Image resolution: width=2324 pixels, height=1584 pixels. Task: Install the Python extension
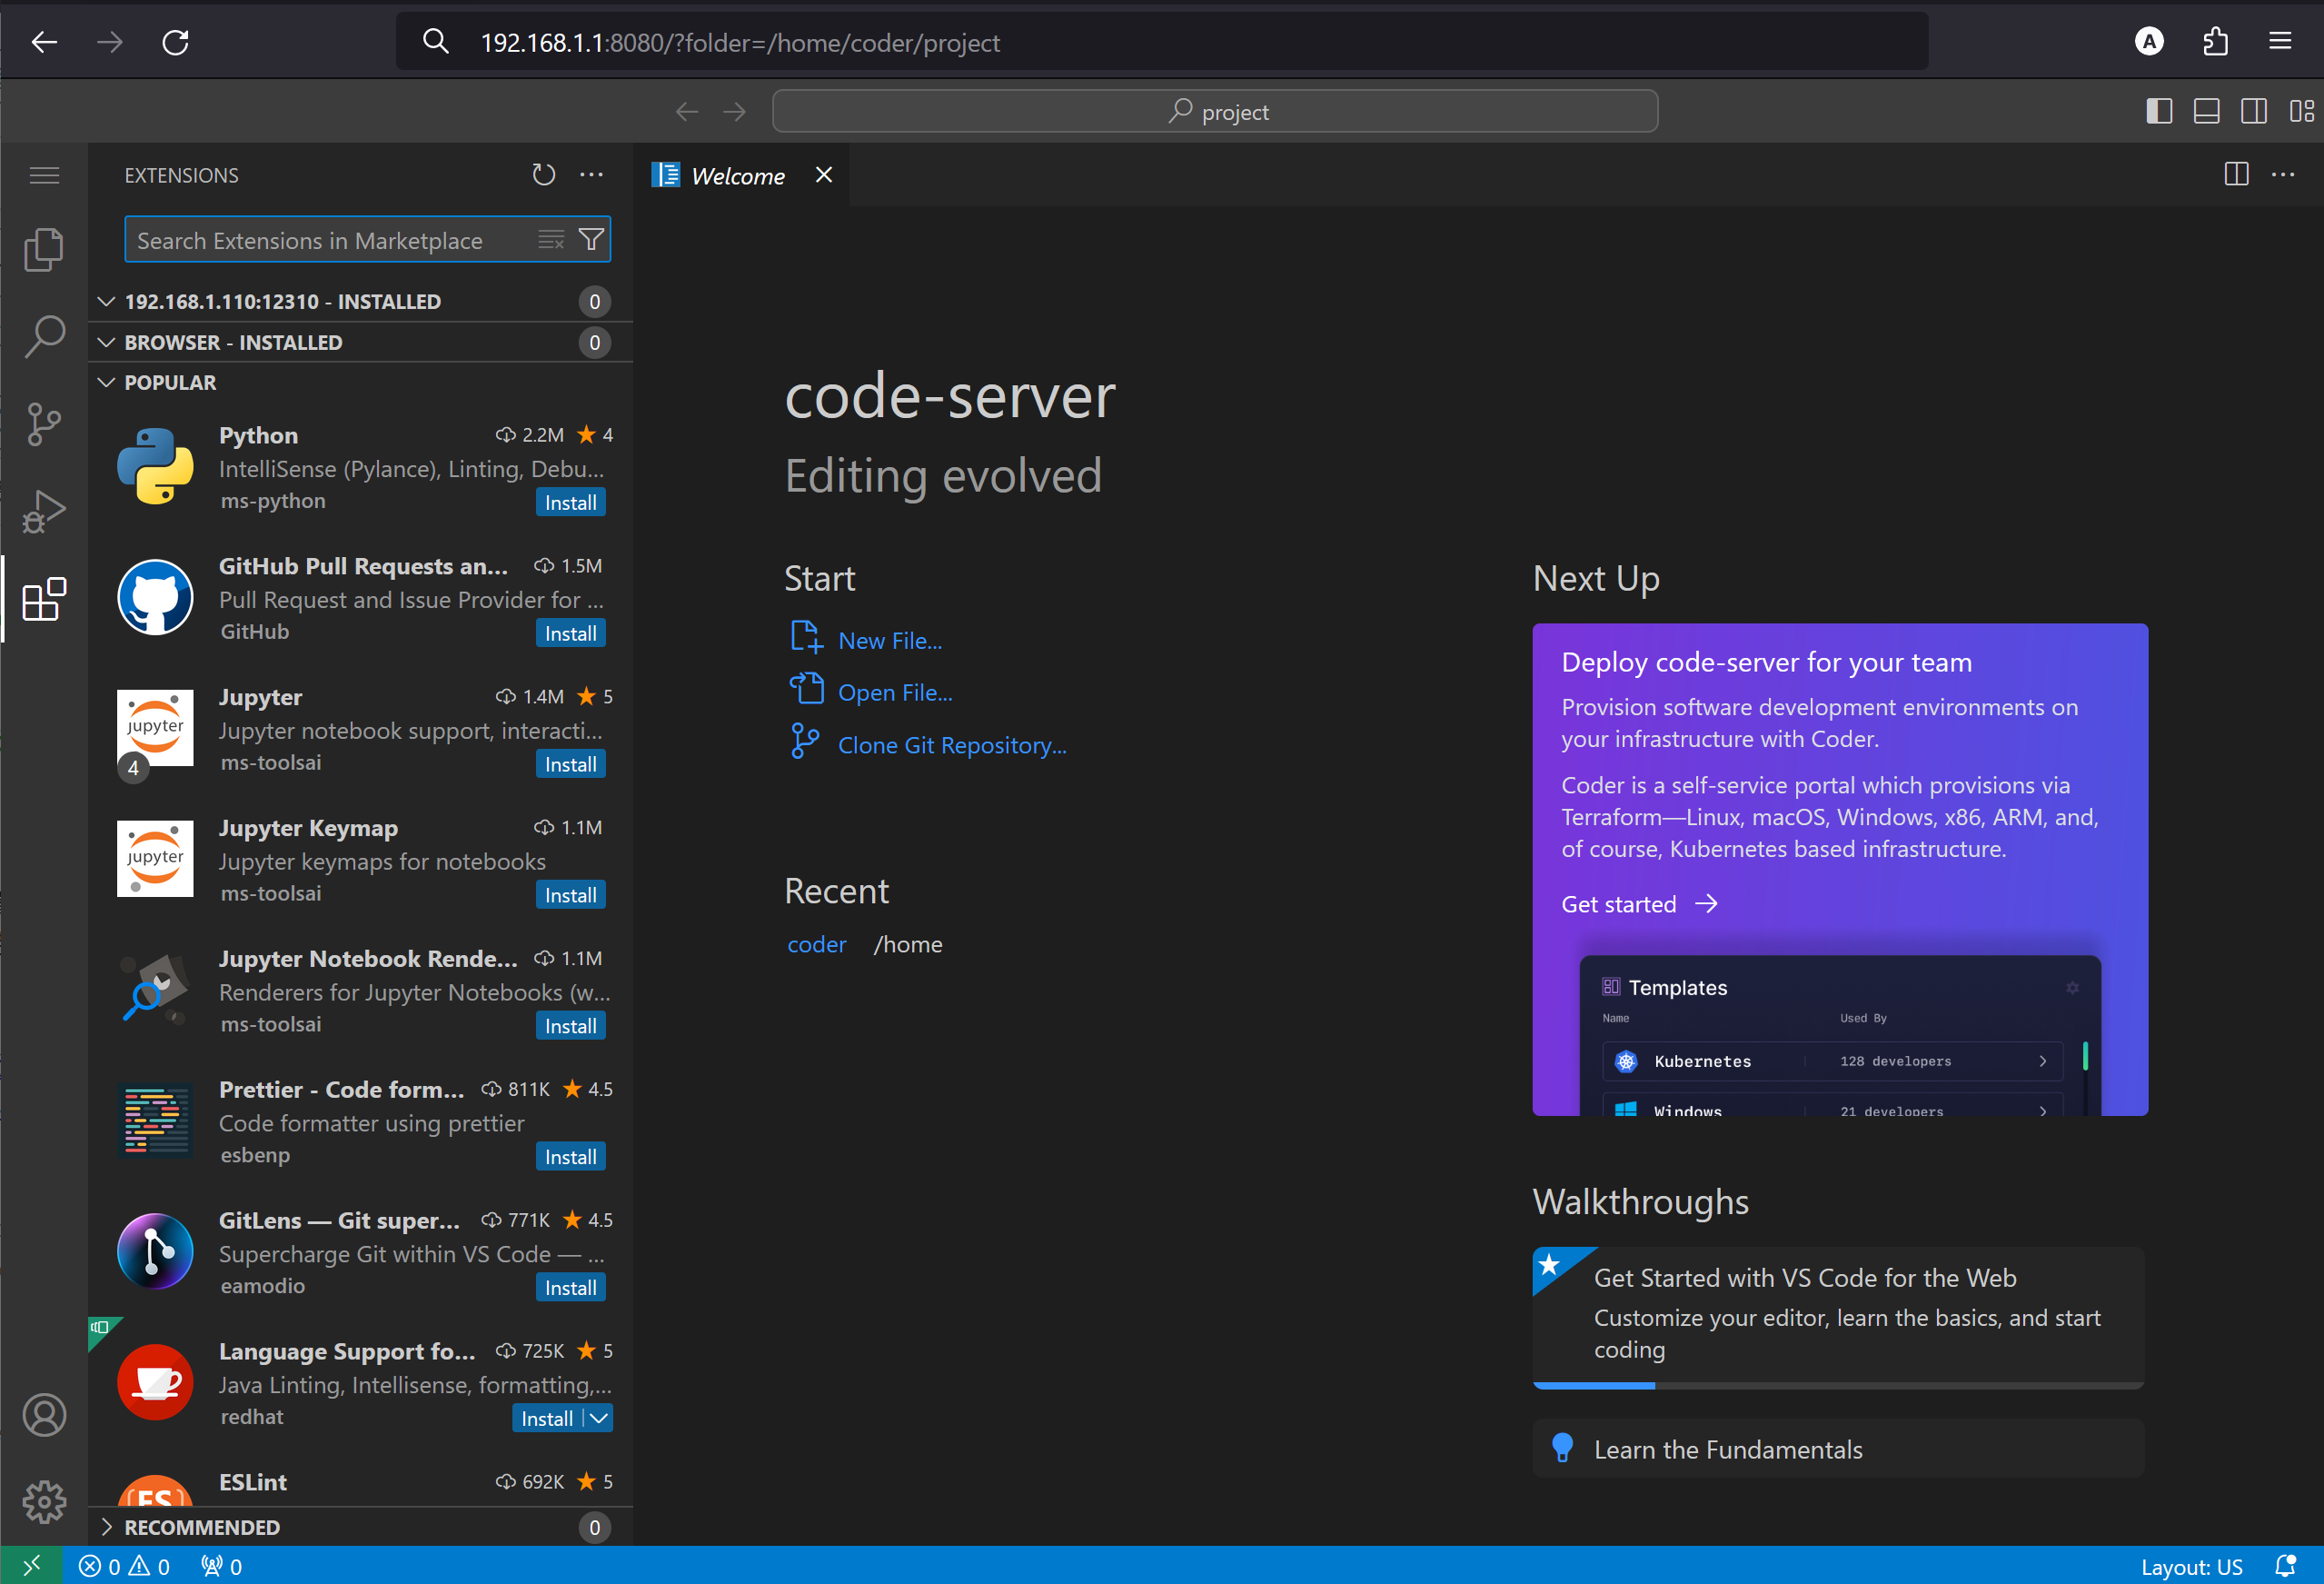570,502
